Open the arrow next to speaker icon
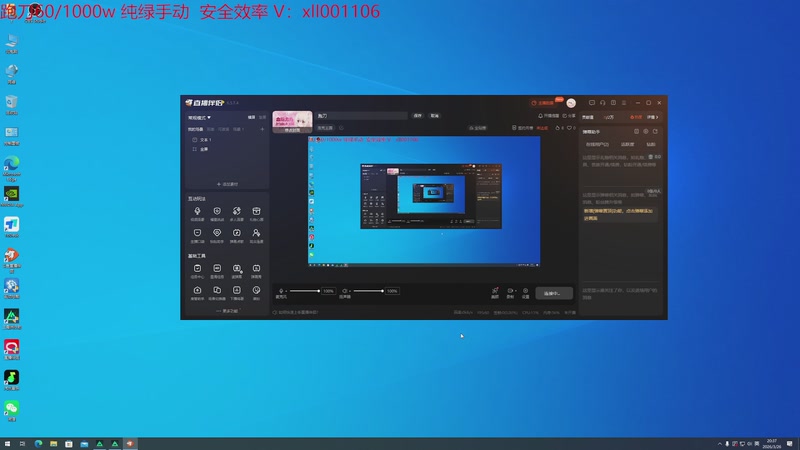Image resolution: width=800 pixels, height=450 pixels. click(350, 291)
